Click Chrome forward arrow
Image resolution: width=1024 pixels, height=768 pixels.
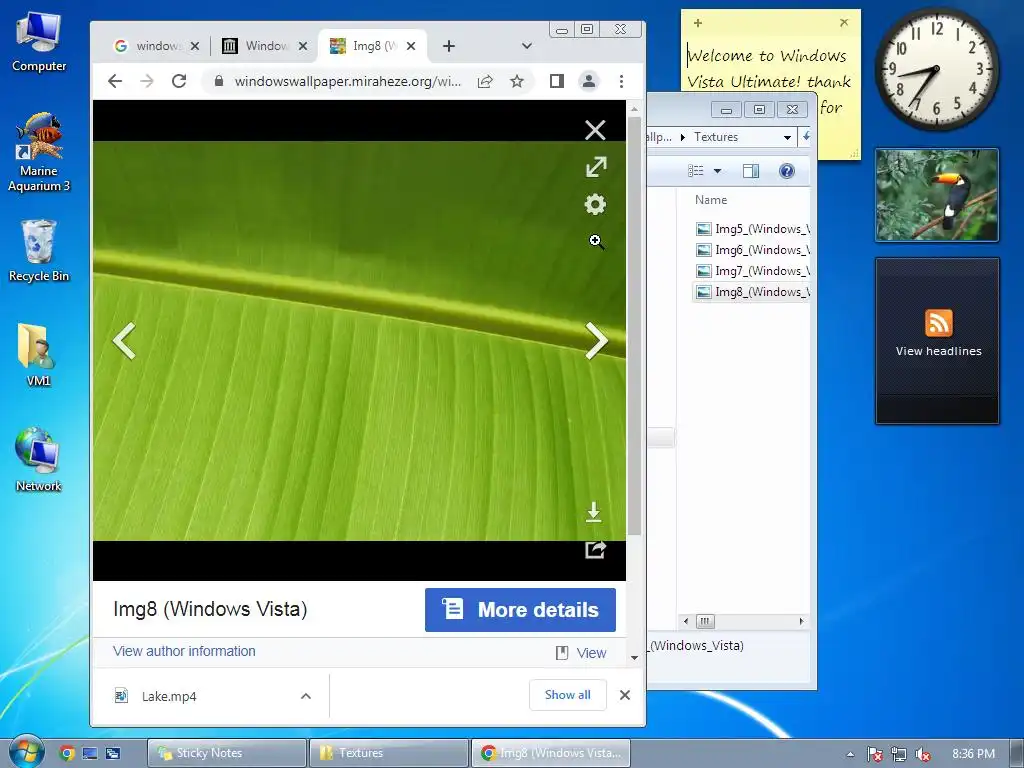pos(147,81)
